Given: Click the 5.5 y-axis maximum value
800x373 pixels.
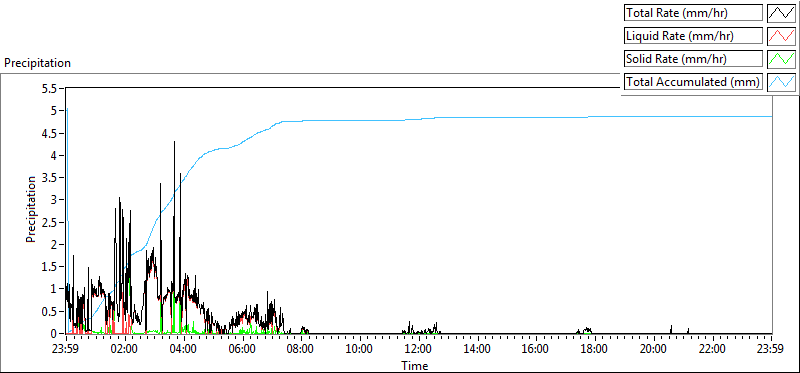Looking at the screenshot, I should tap(49, 88).
